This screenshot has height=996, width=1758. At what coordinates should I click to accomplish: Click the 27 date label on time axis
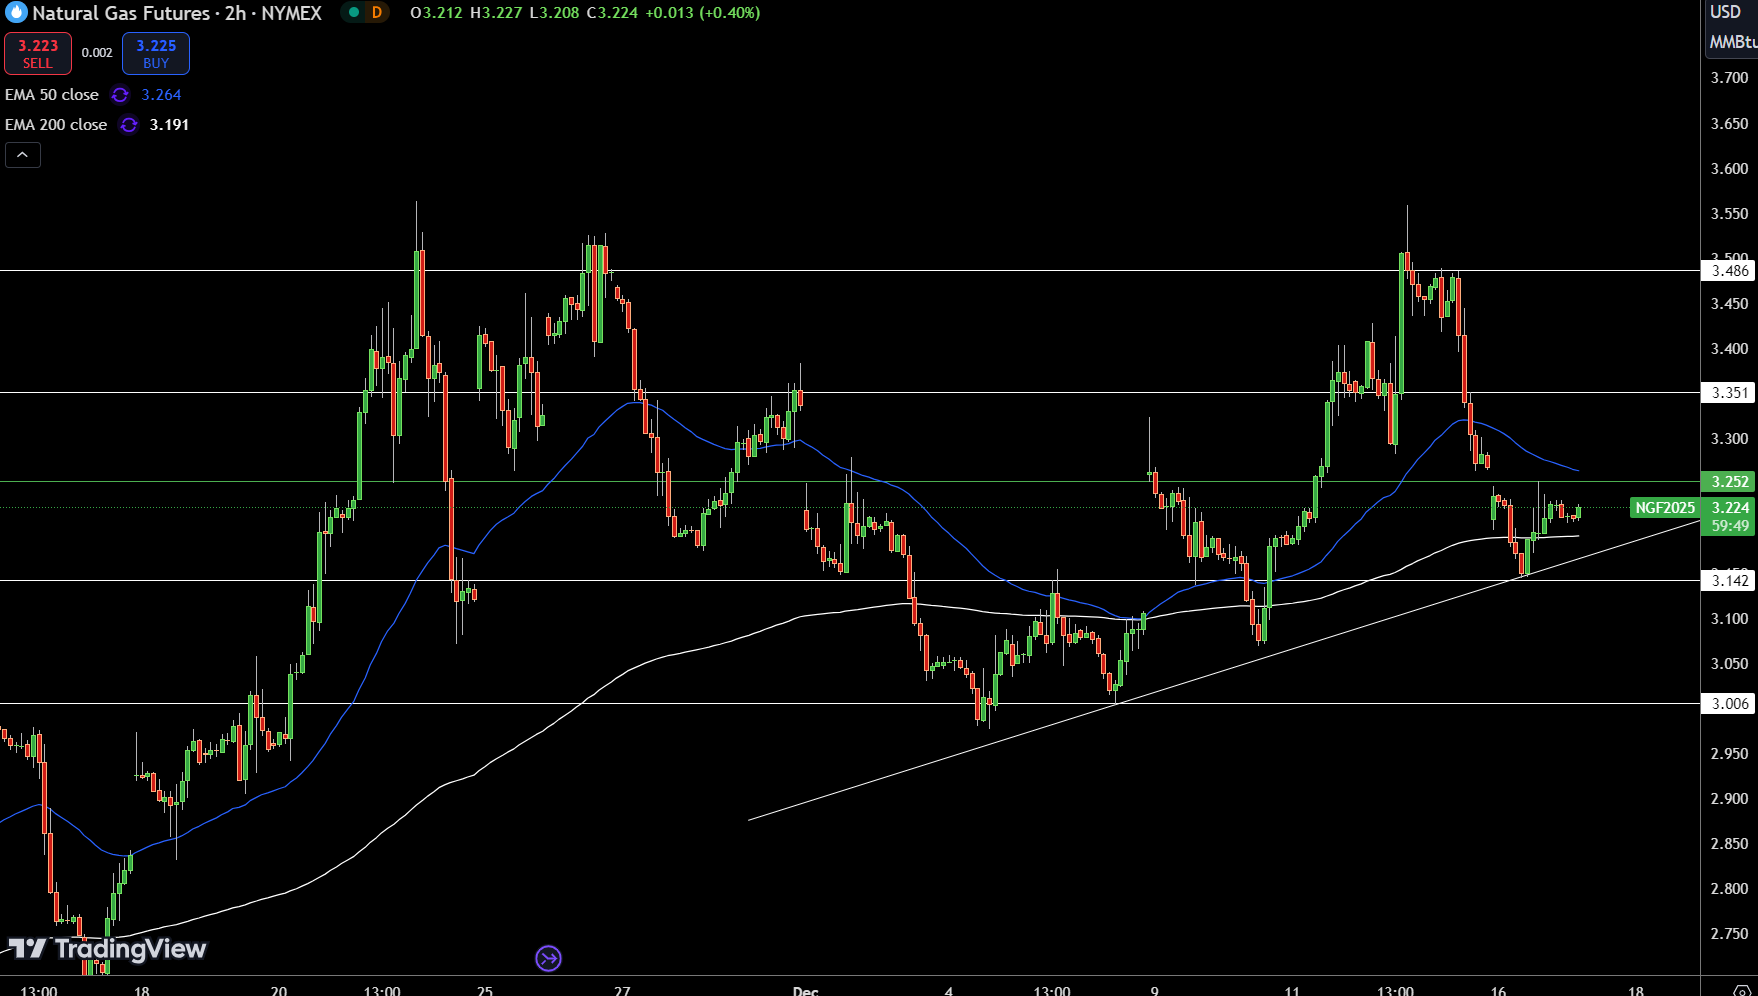(x=622, y=991)
